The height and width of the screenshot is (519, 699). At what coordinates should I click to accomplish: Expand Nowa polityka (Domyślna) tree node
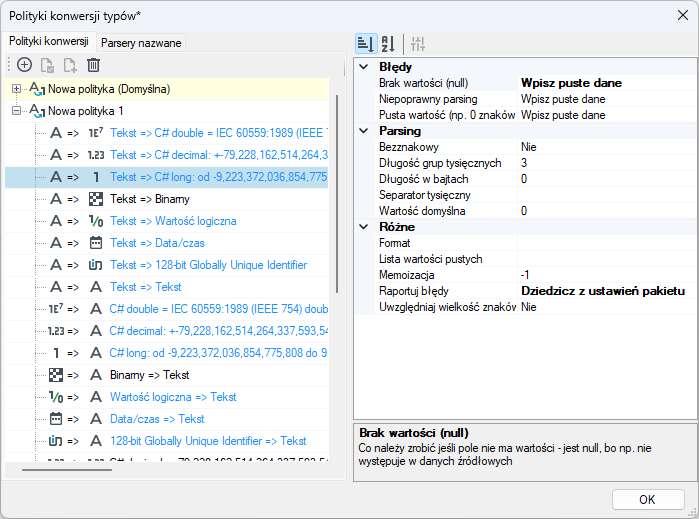click(16, 89)
